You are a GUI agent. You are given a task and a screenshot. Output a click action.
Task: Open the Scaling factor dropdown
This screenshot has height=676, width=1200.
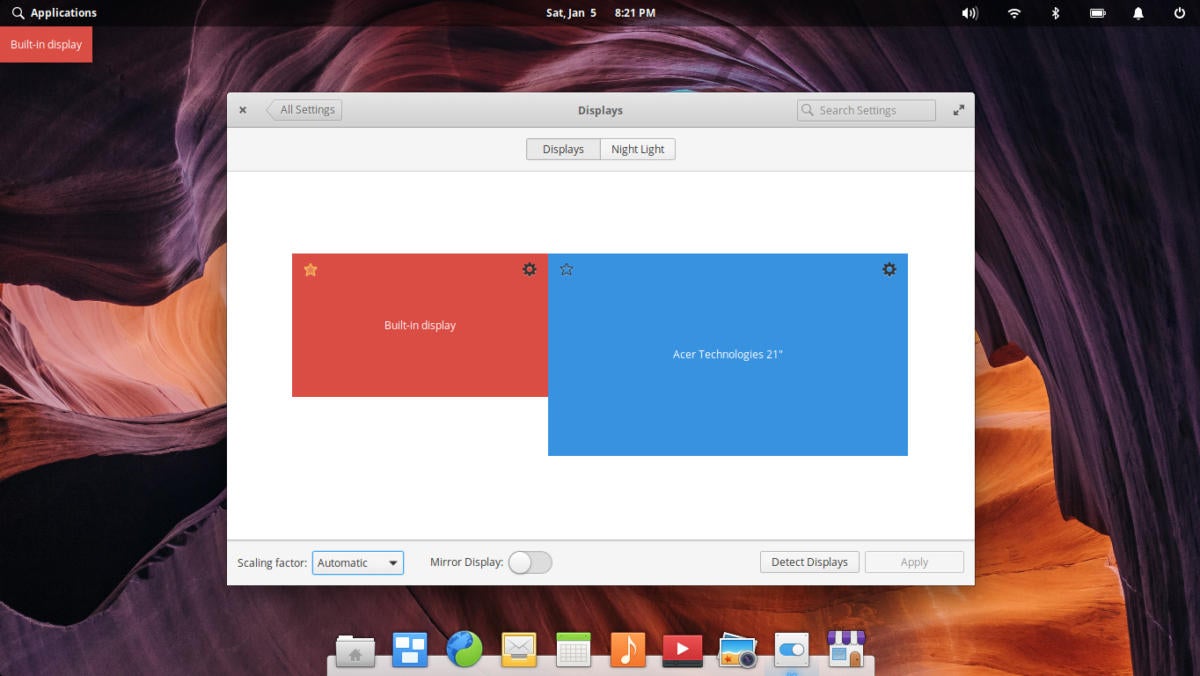point(358,562)
